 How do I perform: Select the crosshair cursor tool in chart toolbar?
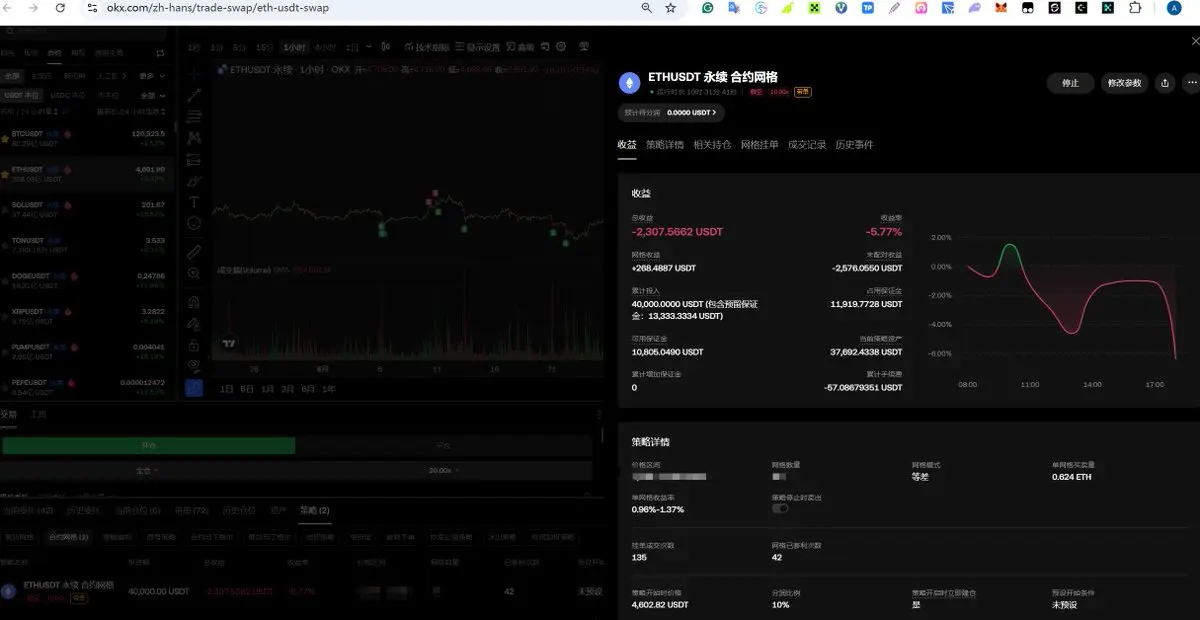(194, 73)
